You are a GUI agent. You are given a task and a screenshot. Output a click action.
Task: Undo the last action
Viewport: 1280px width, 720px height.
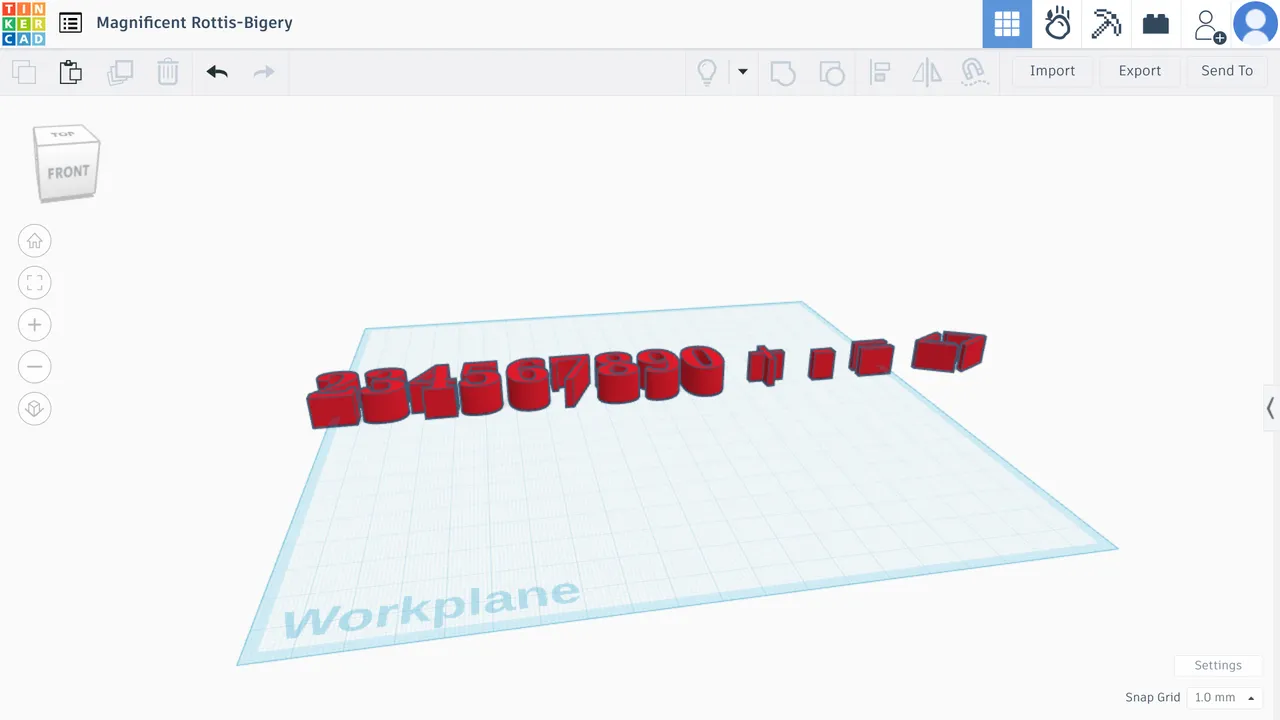coord(217,71)
